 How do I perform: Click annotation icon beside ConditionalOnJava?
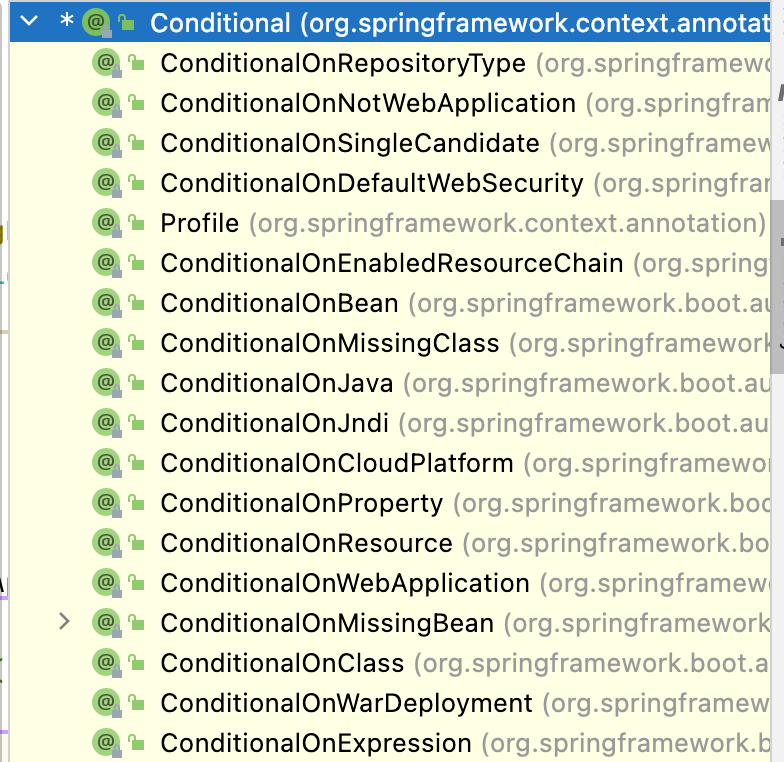(x=104, y=383)
